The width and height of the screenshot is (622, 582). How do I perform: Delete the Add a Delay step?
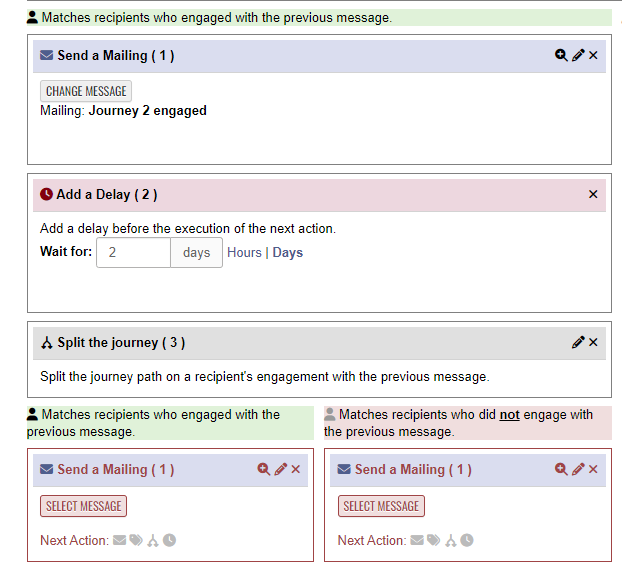[x=593, y=194]
